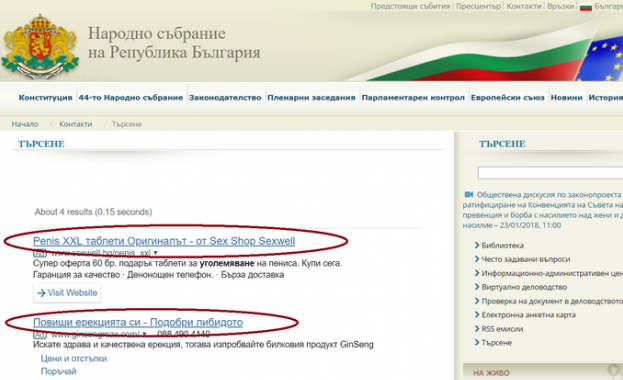This screenshot has width=623, height=380.
Task: Expand dropdown arrow next to ginsengmax.com URL
Action: (145, 334)
